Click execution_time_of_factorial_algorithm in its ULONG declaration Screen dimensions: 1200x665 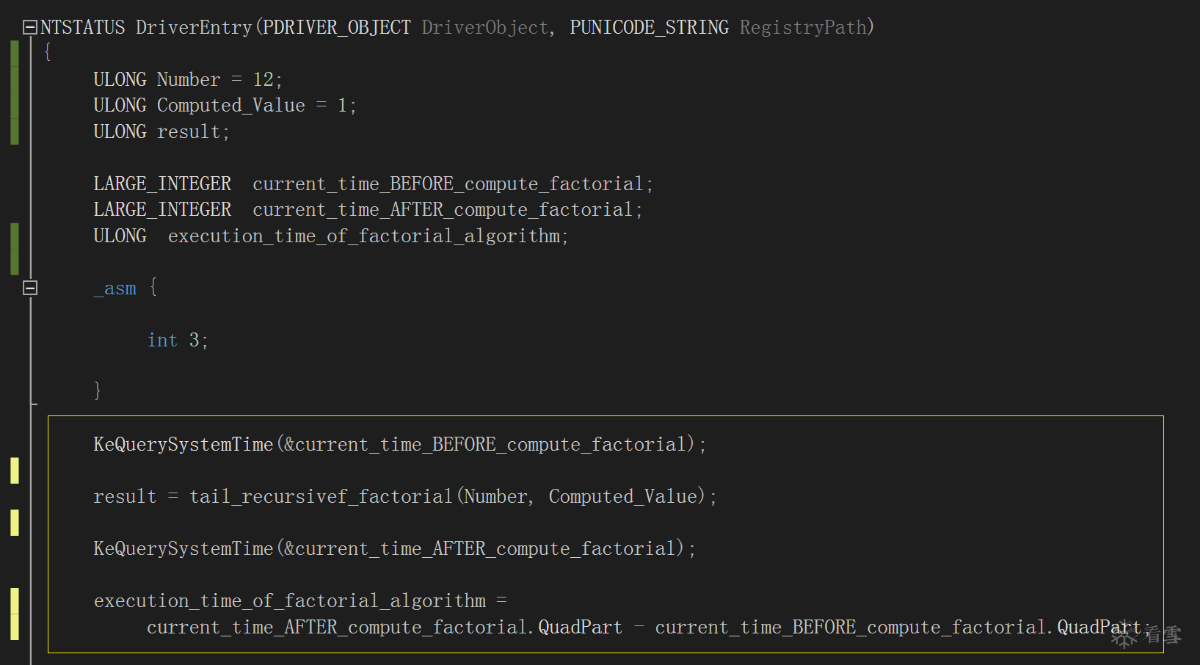pyautogui.click(x=362, y=236)
